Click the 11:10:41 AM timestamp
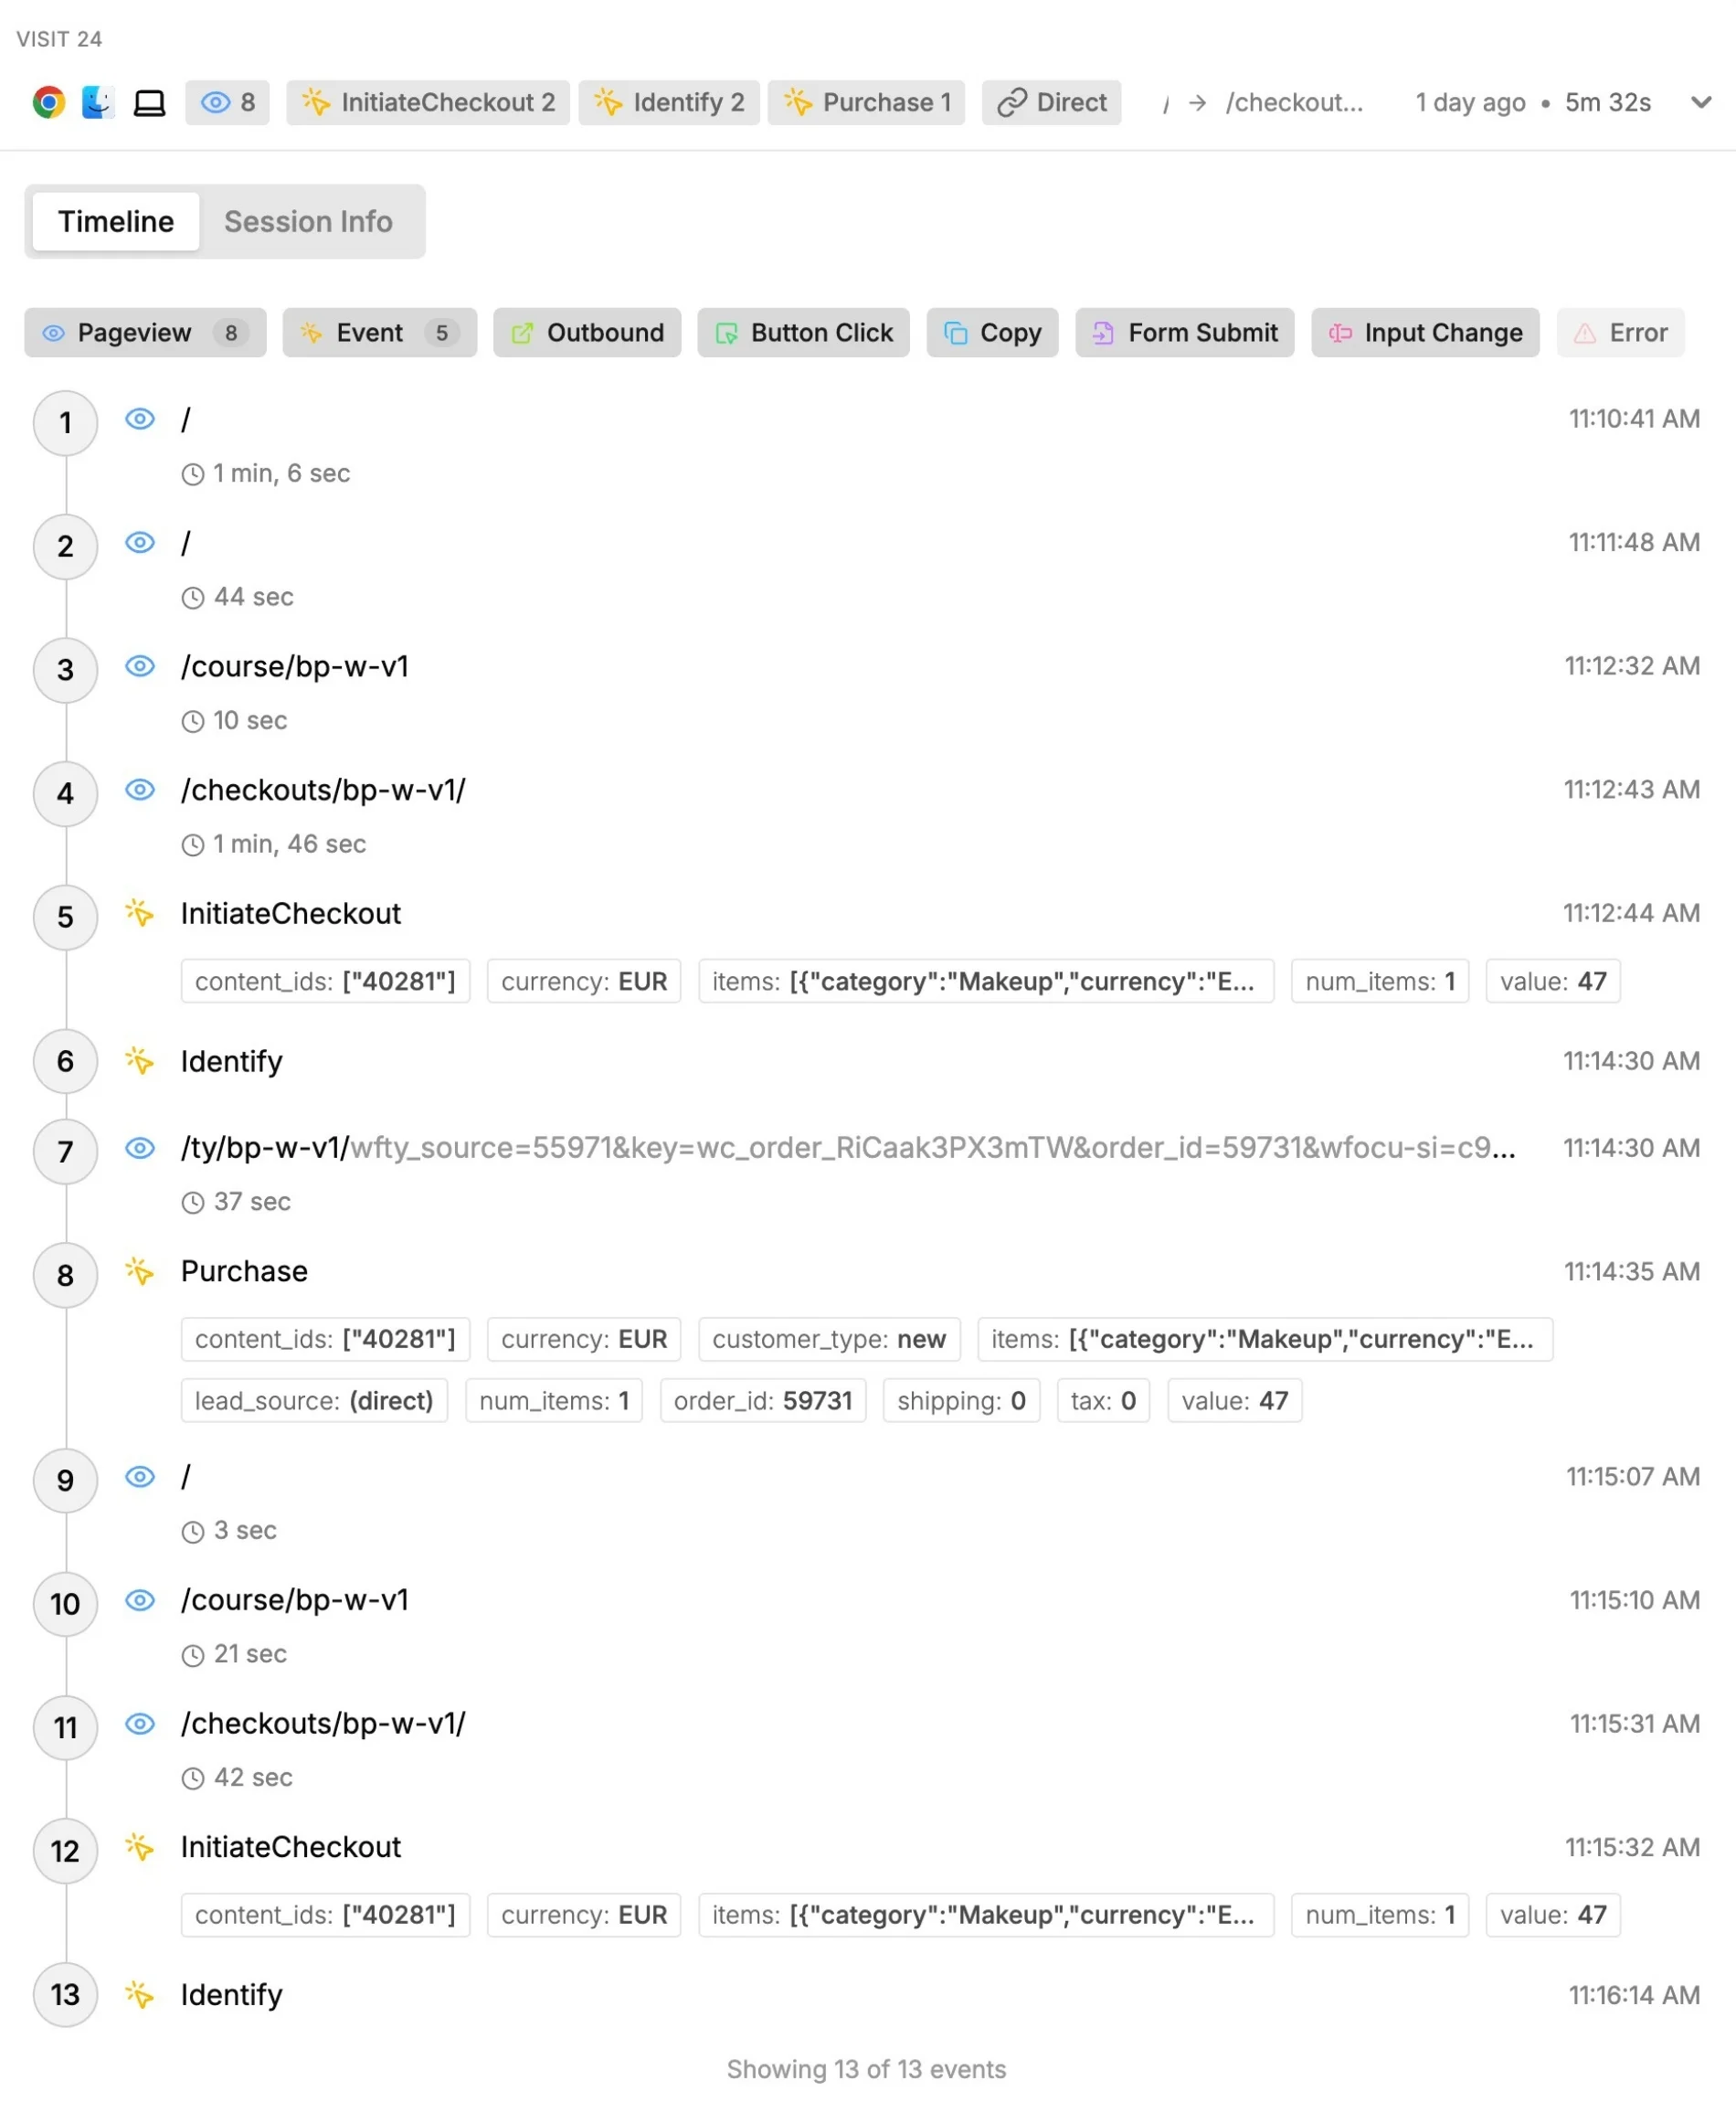 click(x=1633, y=418)
